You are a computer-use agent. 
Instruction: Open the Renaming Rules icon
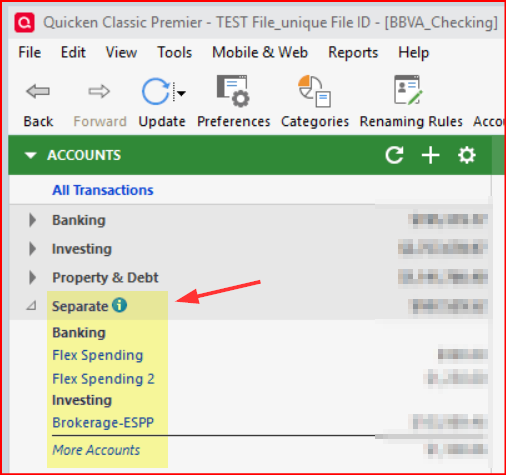[x=408, y=90]
